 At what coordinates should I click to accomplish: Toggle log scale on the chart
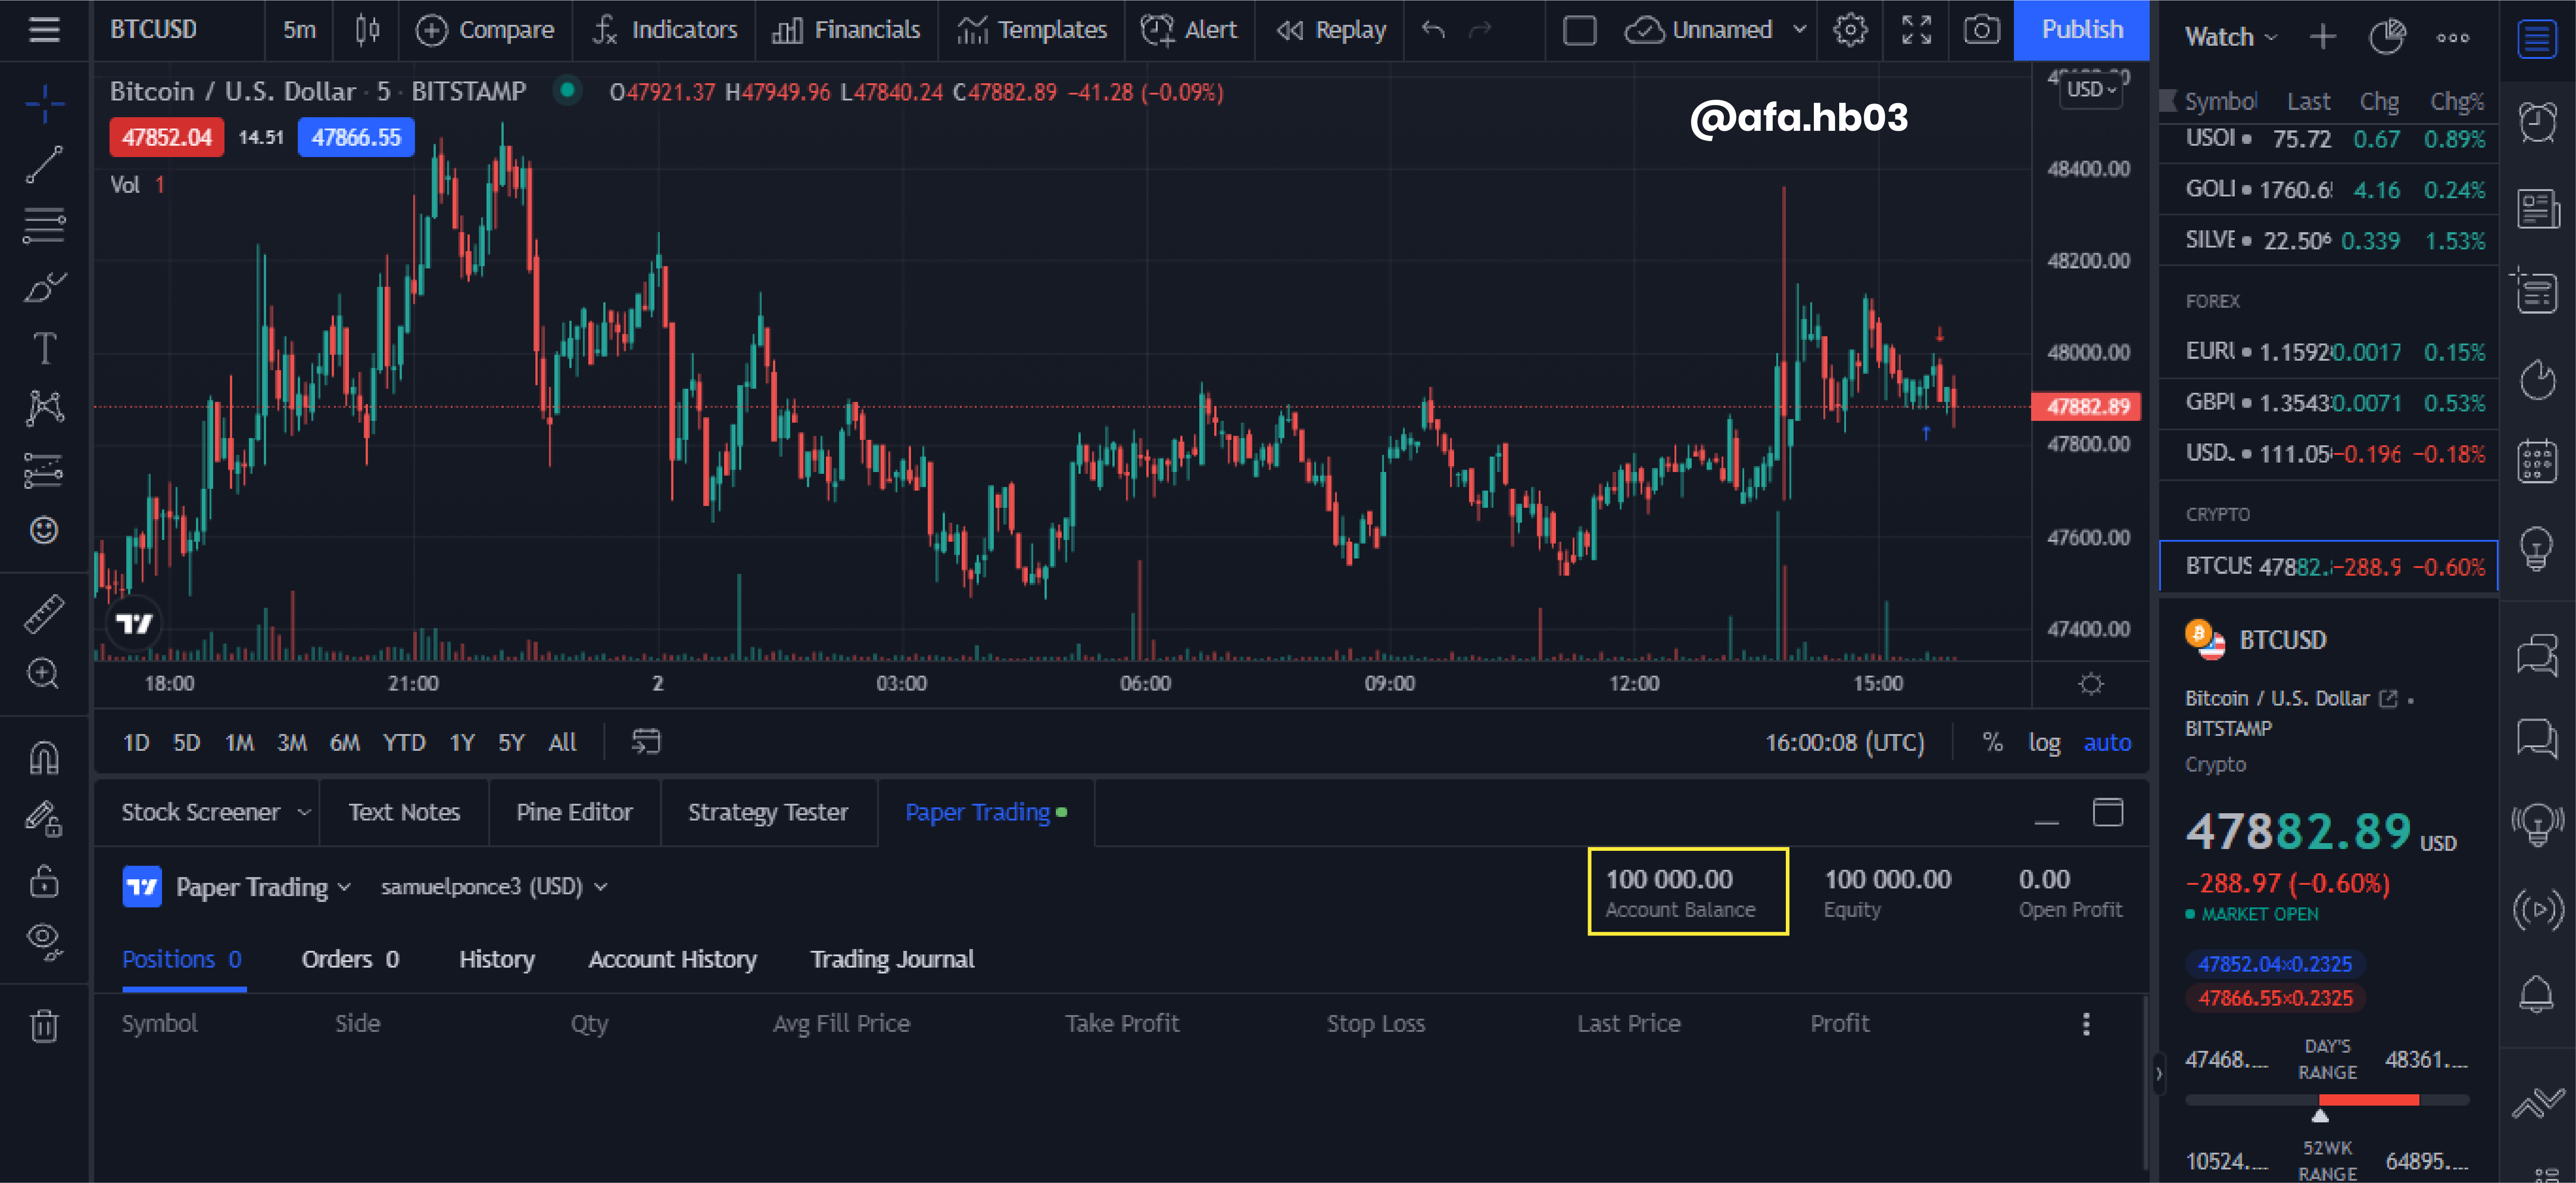2043,742
